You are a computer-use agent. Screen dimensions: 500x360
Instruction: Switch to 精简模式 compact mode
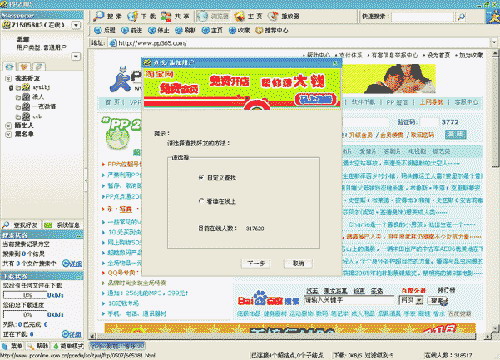pos(69,346)
